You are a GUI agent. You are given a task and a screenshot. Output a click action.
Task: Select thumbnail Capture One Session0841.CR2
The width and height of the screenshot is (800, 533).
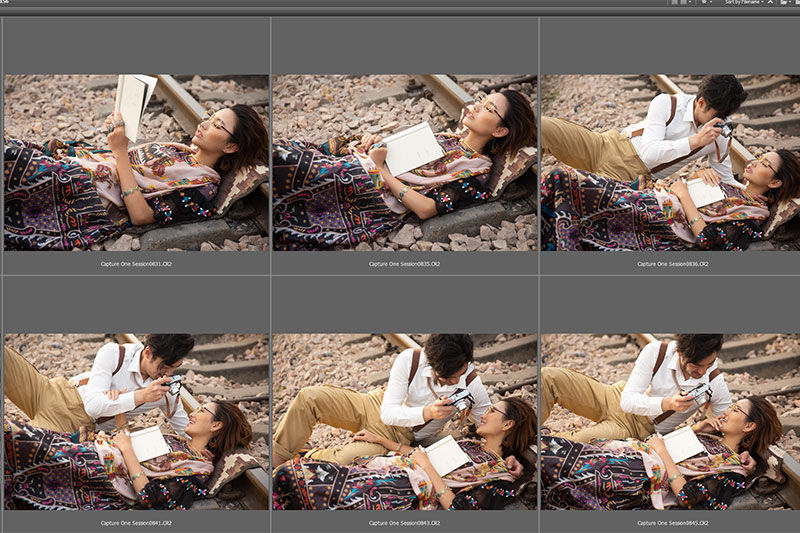point(136,422)
